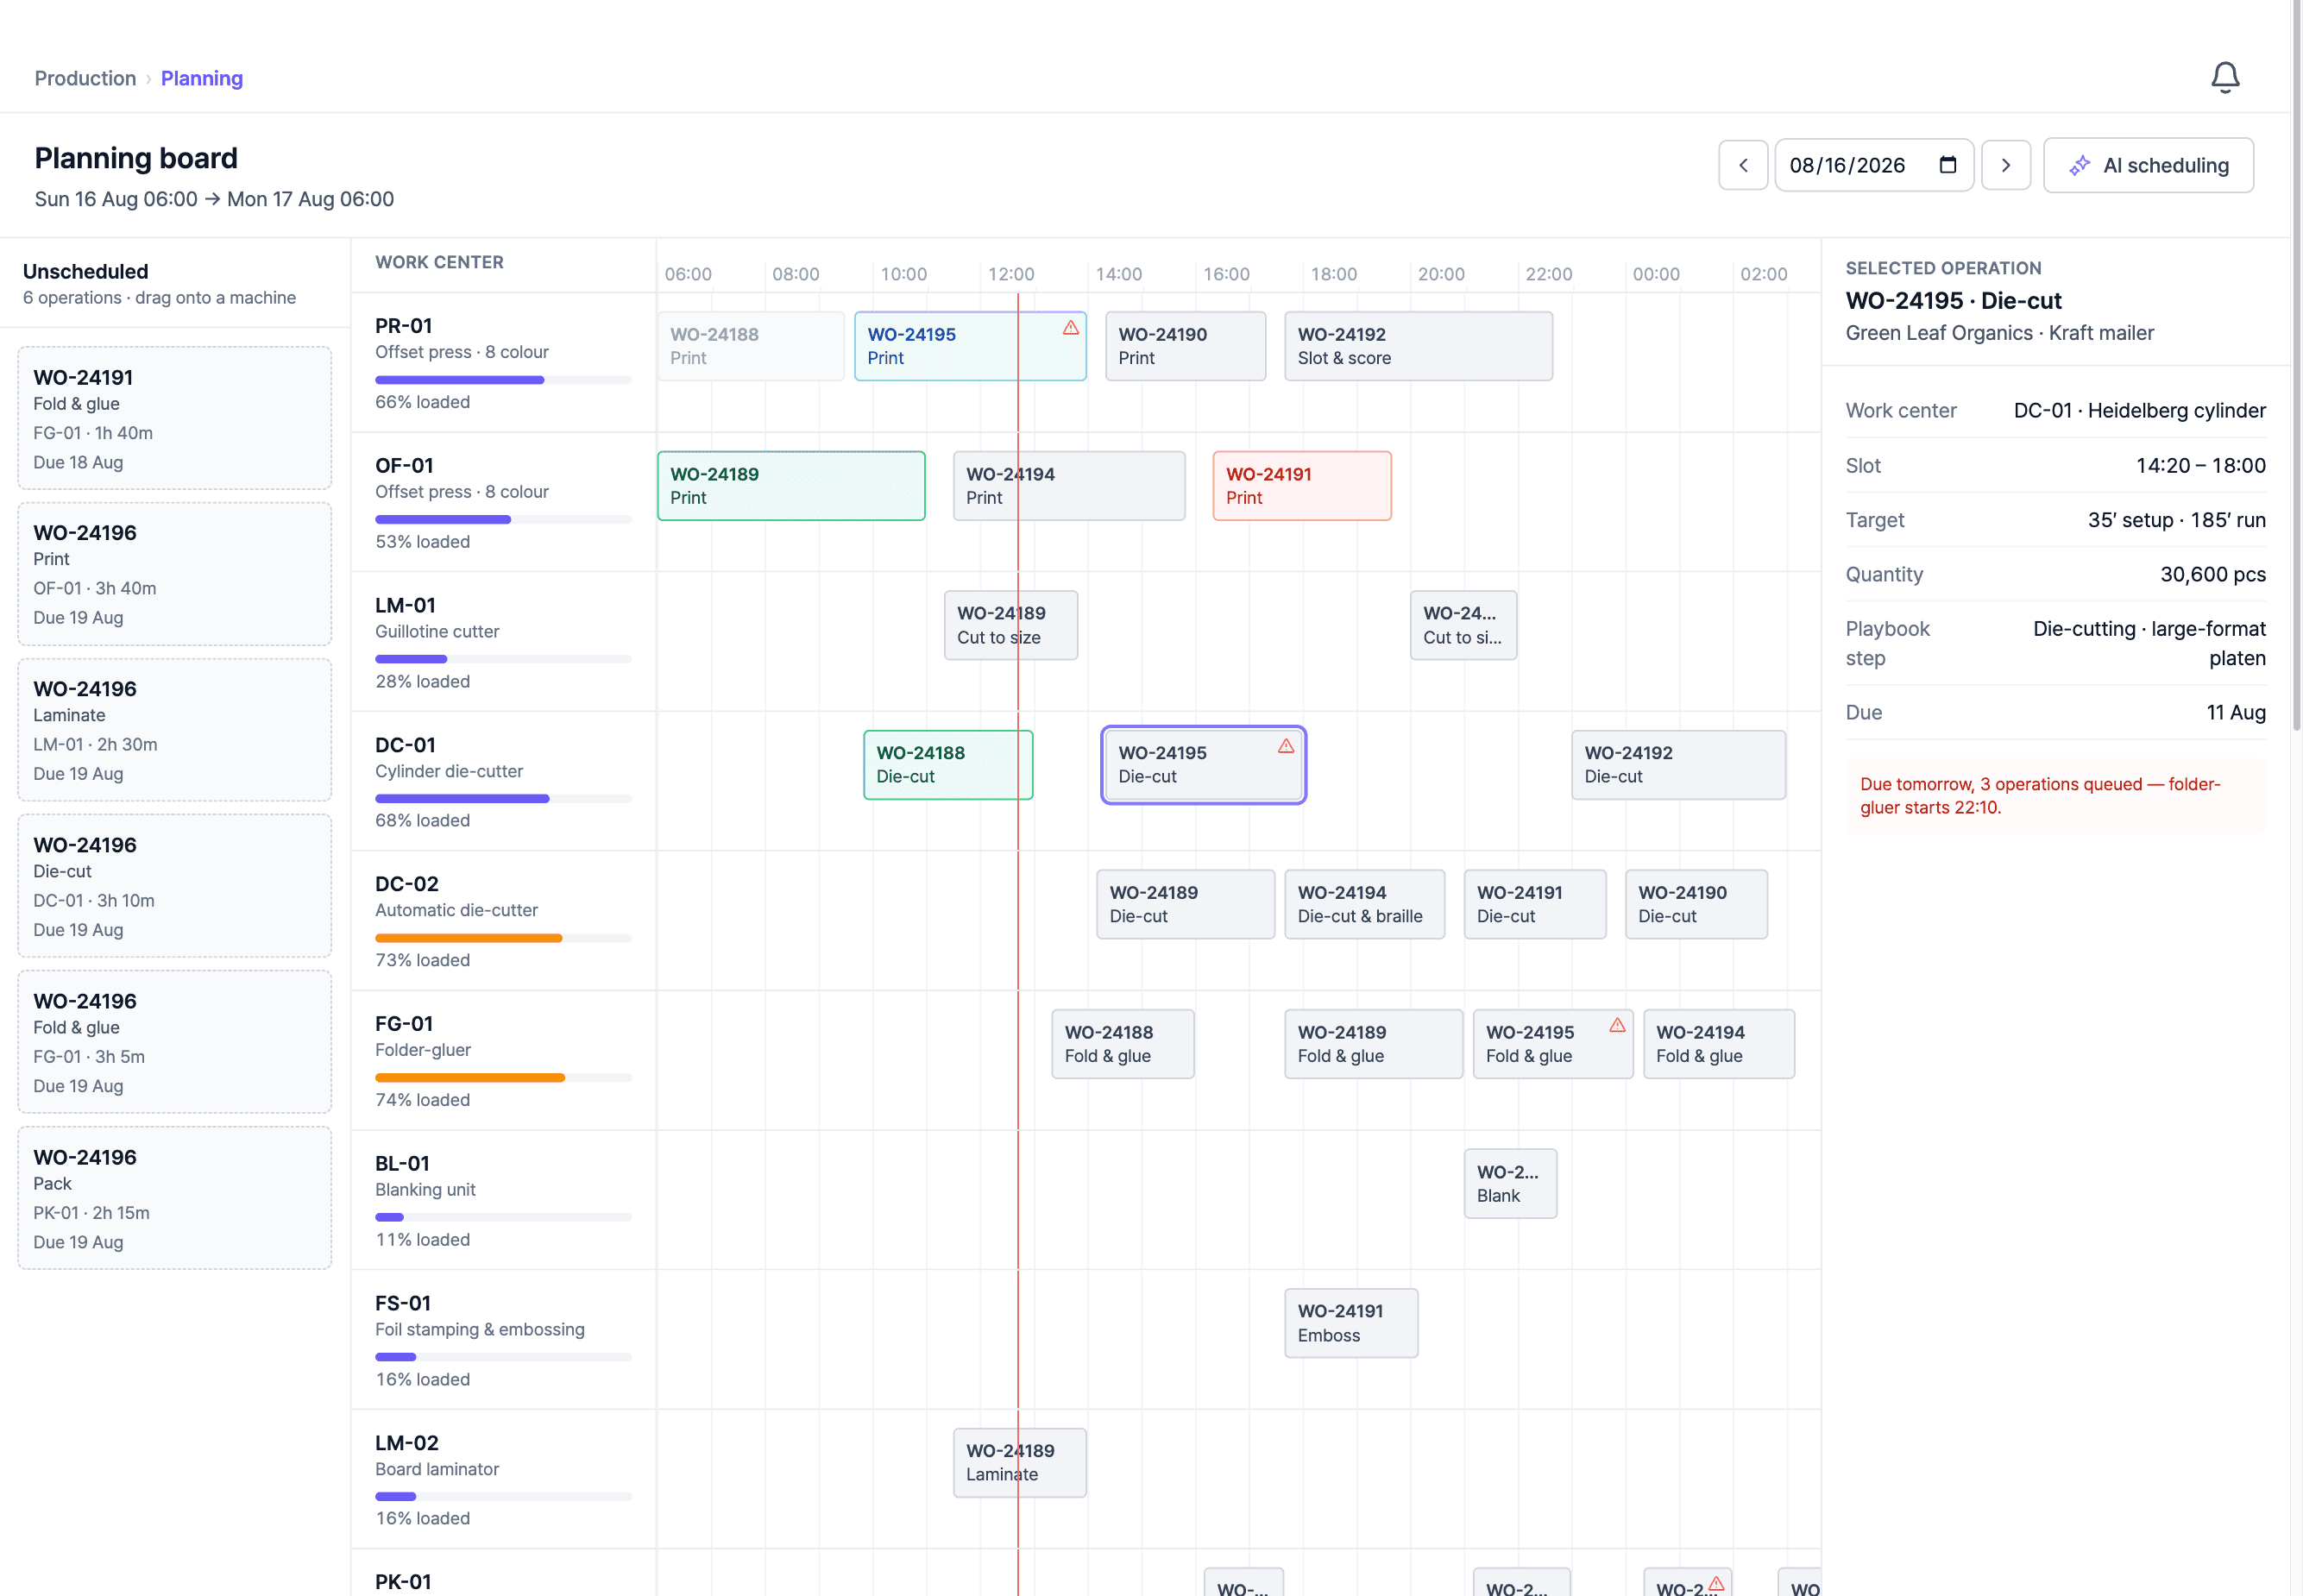Click the 08/16/2026 date field
This screenshot has width=2303, height=1596.
click(1873, 165)
